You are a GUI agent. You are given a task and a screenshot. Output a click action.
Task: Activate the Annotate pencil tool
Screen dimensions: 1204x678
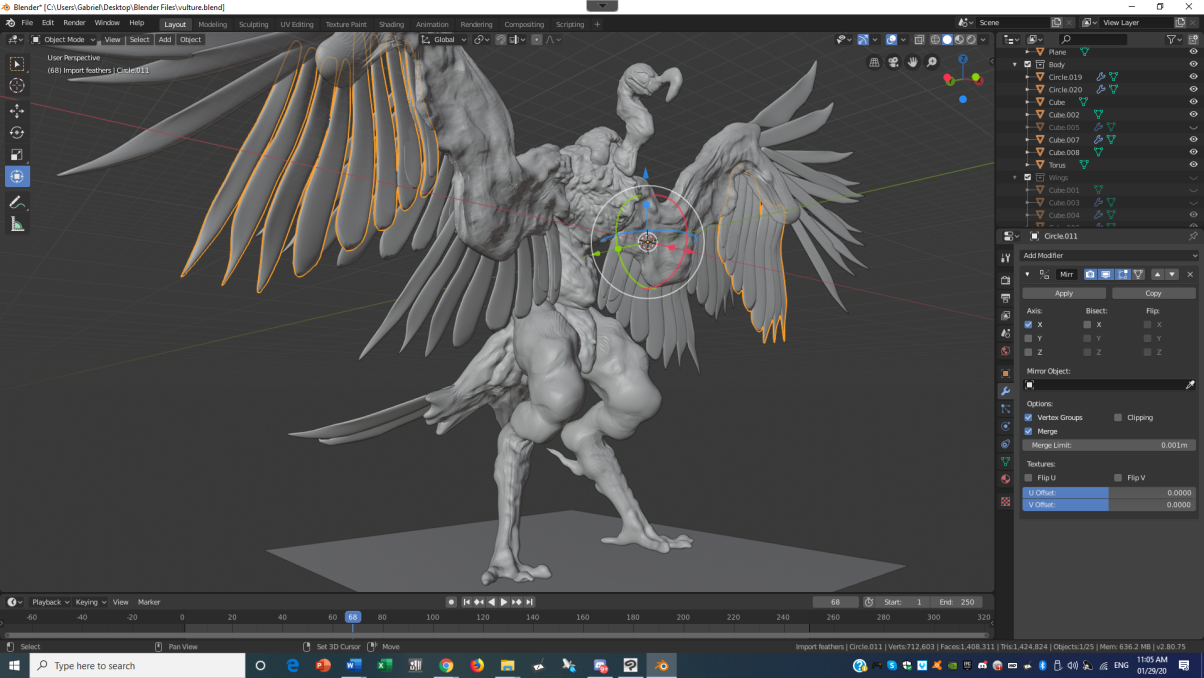pos(17,202)
